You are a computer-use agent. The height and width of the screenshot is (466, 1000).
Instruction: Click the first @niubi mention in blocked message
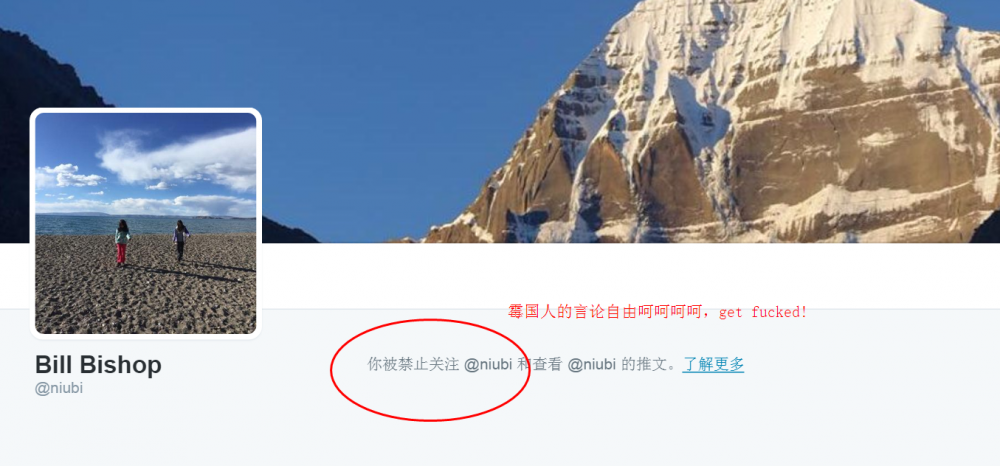coord(488,365)
